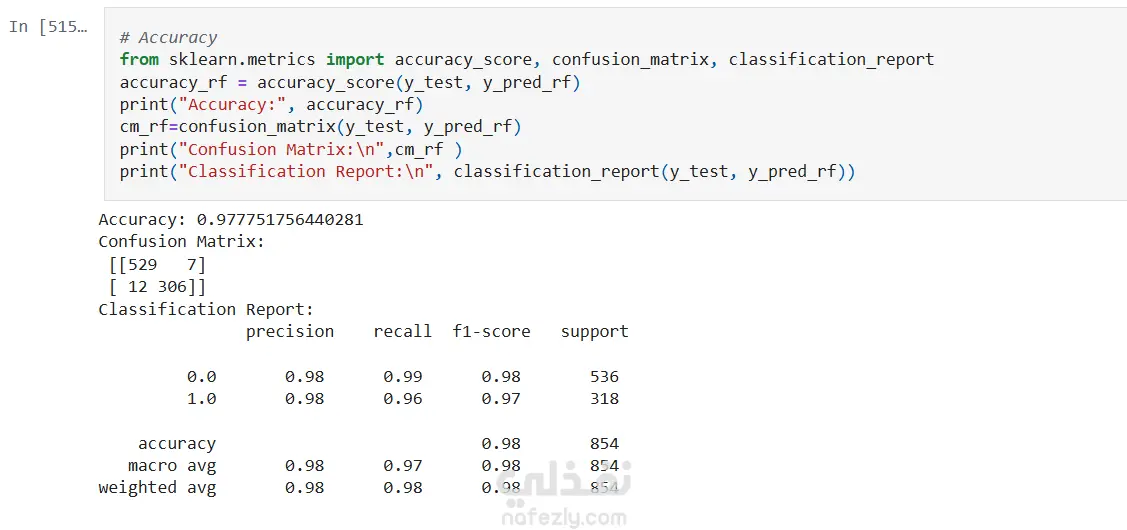The height and width of the screenshot is (530, 1127).
Task: Click the nafezly.com watermark text
Action: 564,517
